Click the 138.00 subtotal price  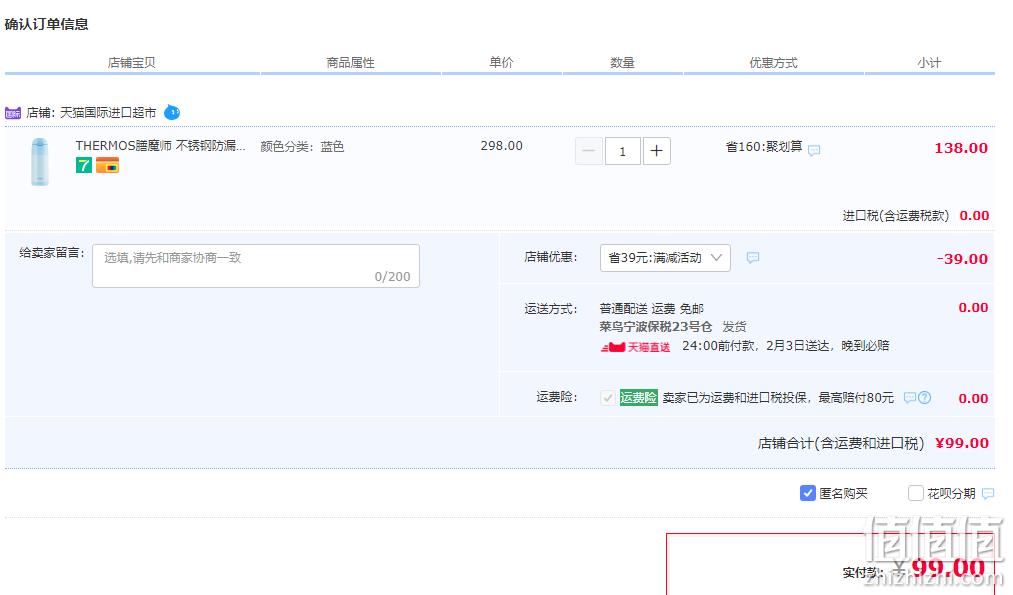[x=961, y=148]
